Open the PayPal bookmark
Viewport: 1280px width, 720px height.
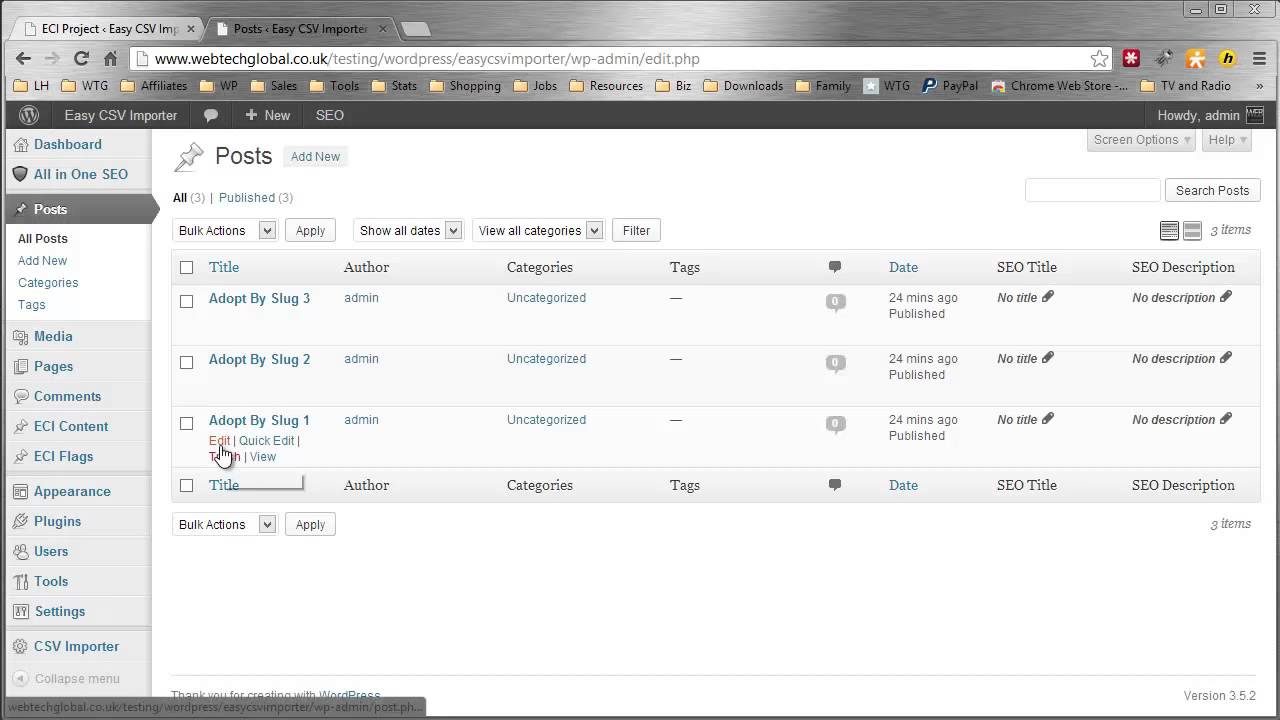pos(950,86)
